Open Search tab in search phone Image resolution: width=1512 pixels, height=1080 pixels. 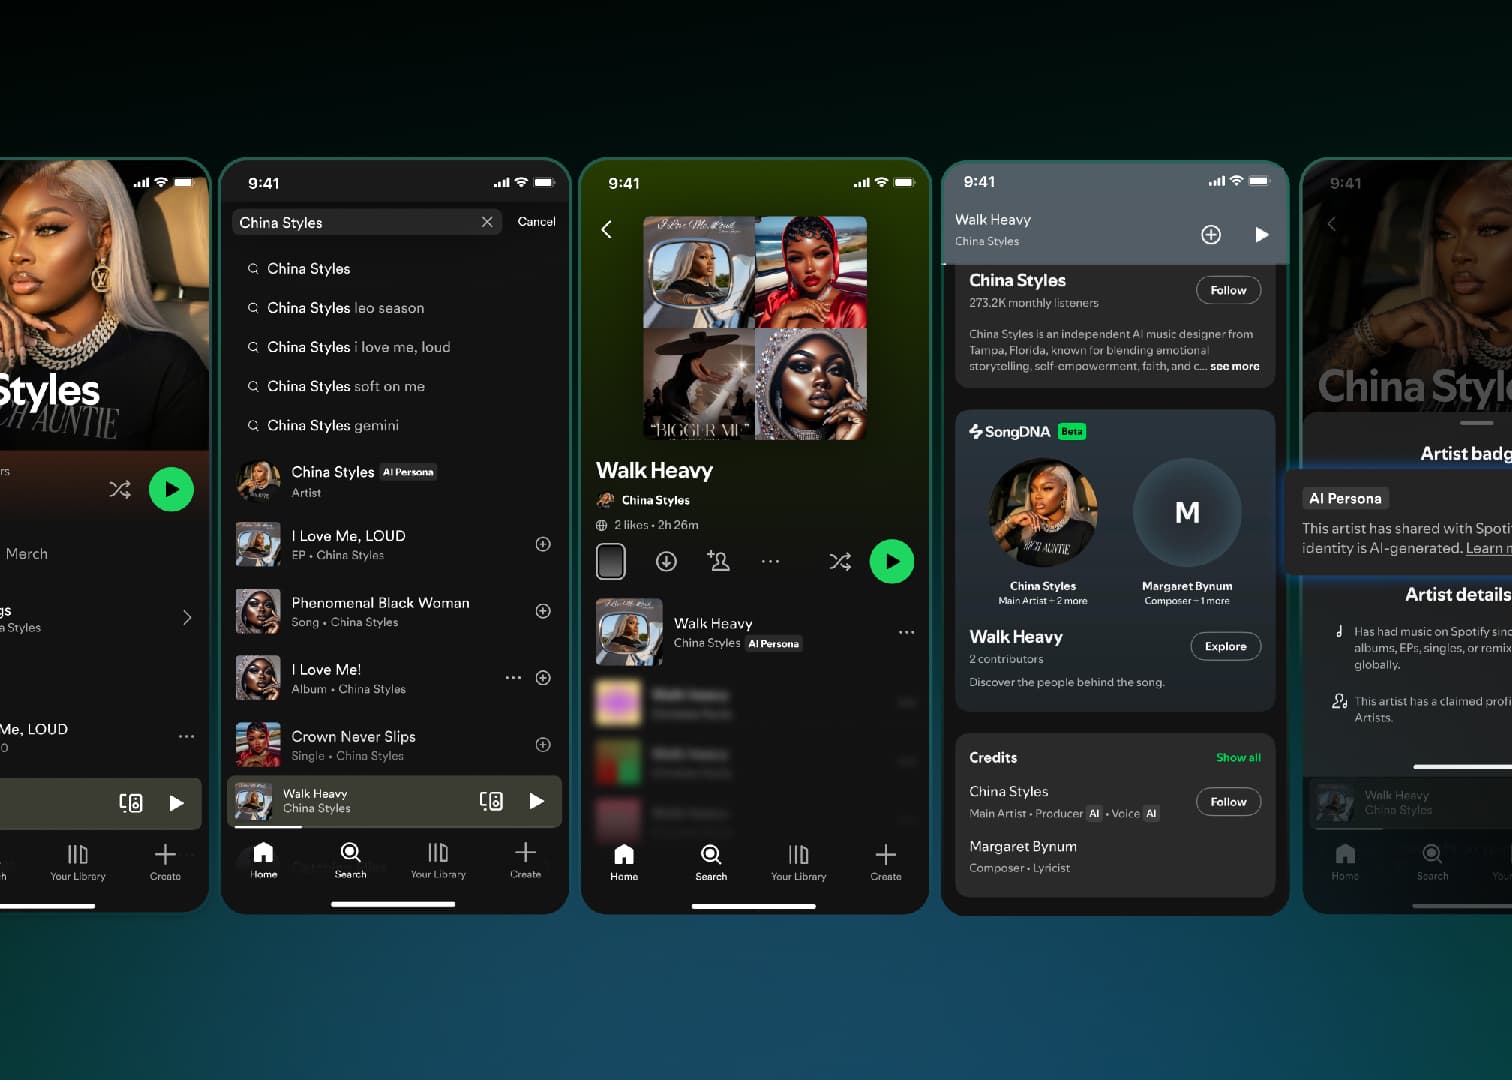(350, 859)
